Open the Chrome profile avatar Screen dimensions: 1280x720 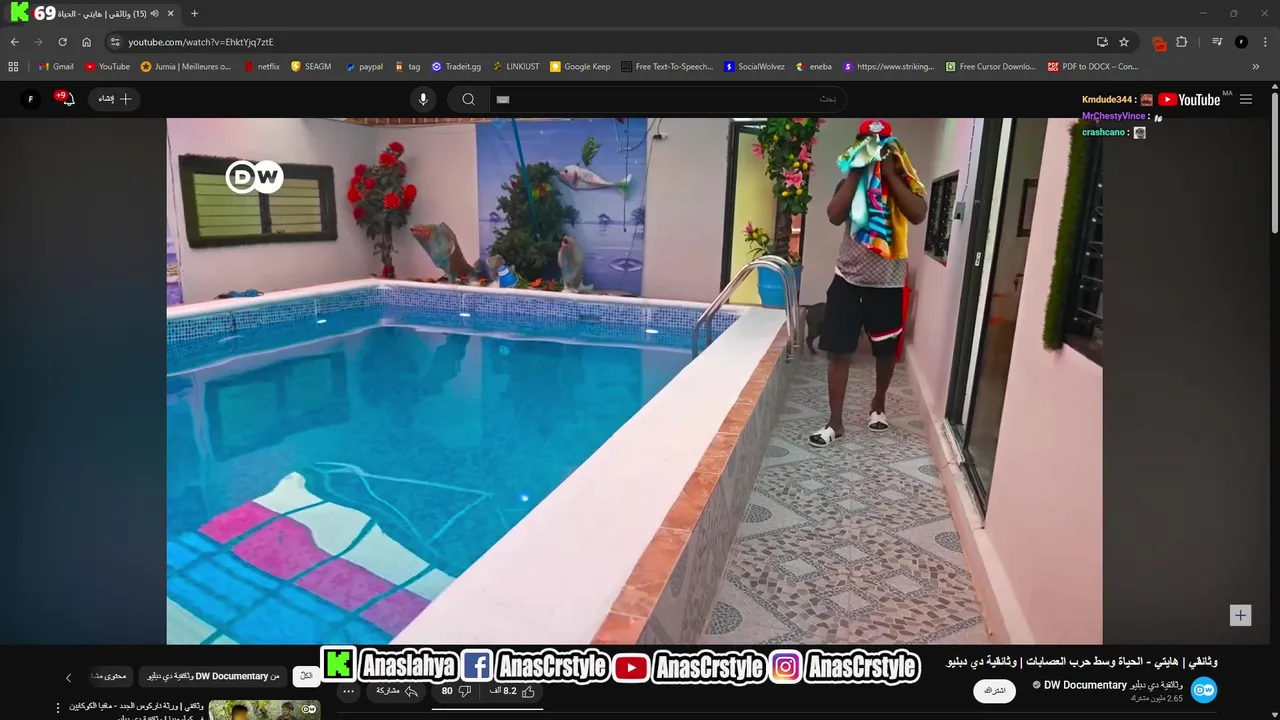(x=1241, y=42)
